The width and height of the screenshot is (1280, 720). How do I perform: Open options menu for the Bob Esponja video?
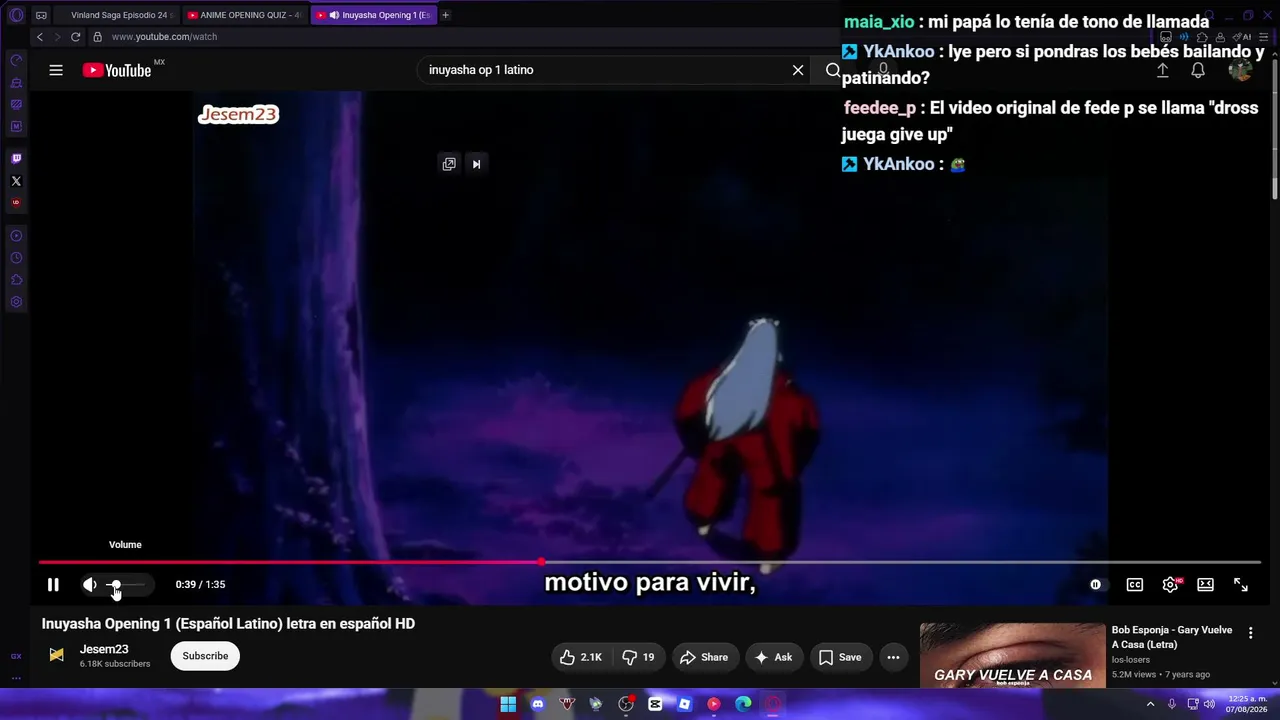(1250, 633)
